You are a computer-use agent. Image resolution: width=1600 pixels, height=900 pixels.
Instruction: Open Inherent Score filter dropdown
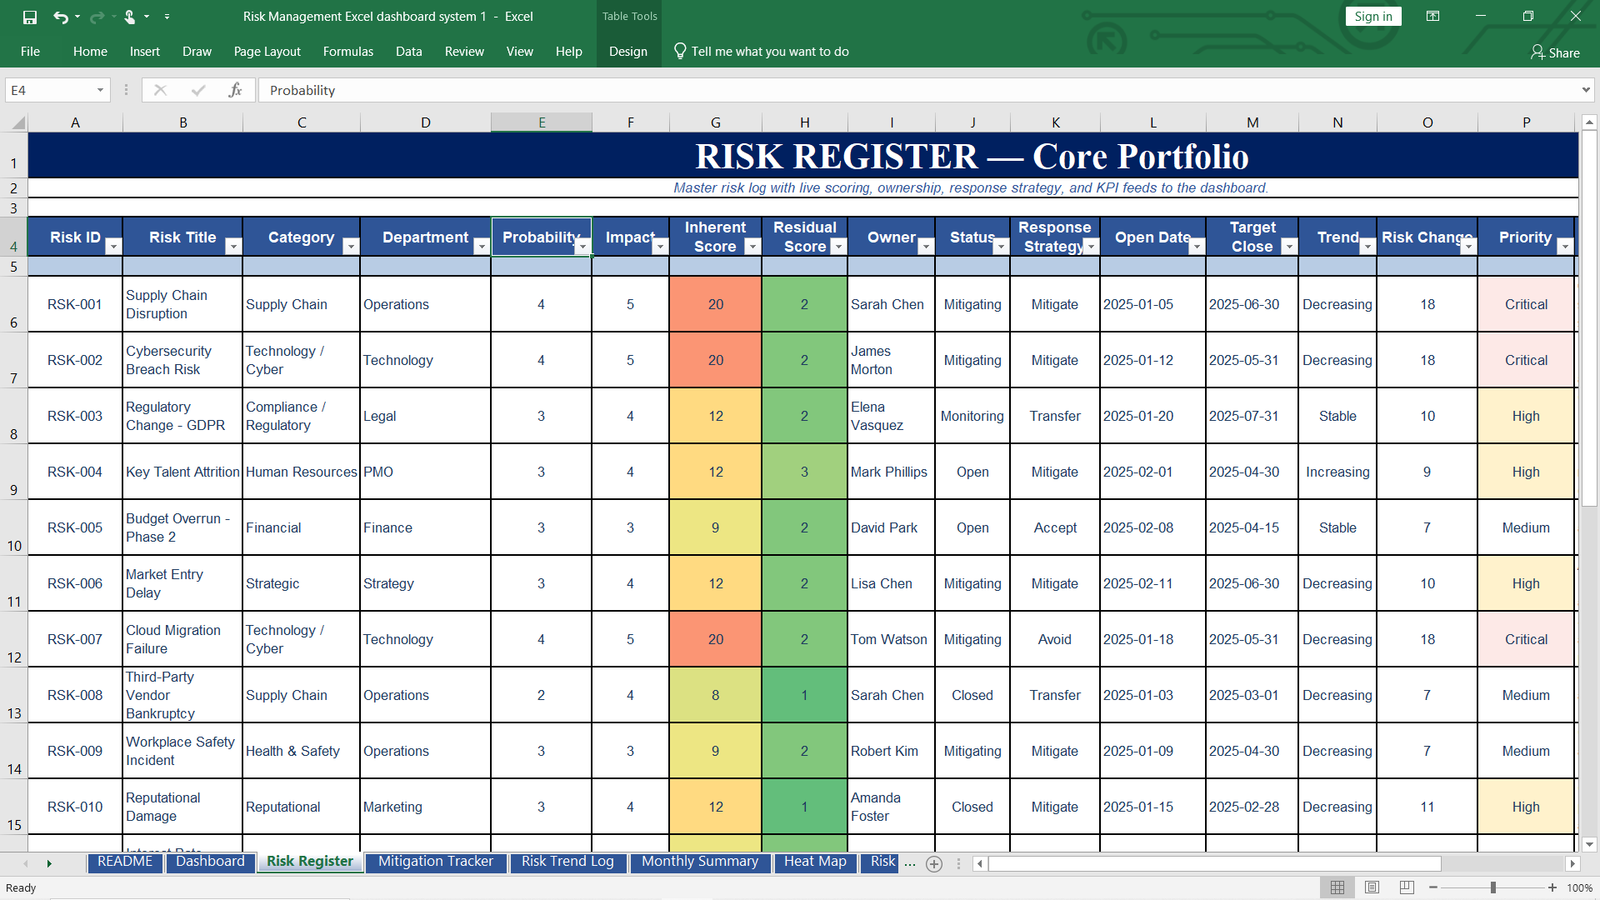click(x=752, y=246)
